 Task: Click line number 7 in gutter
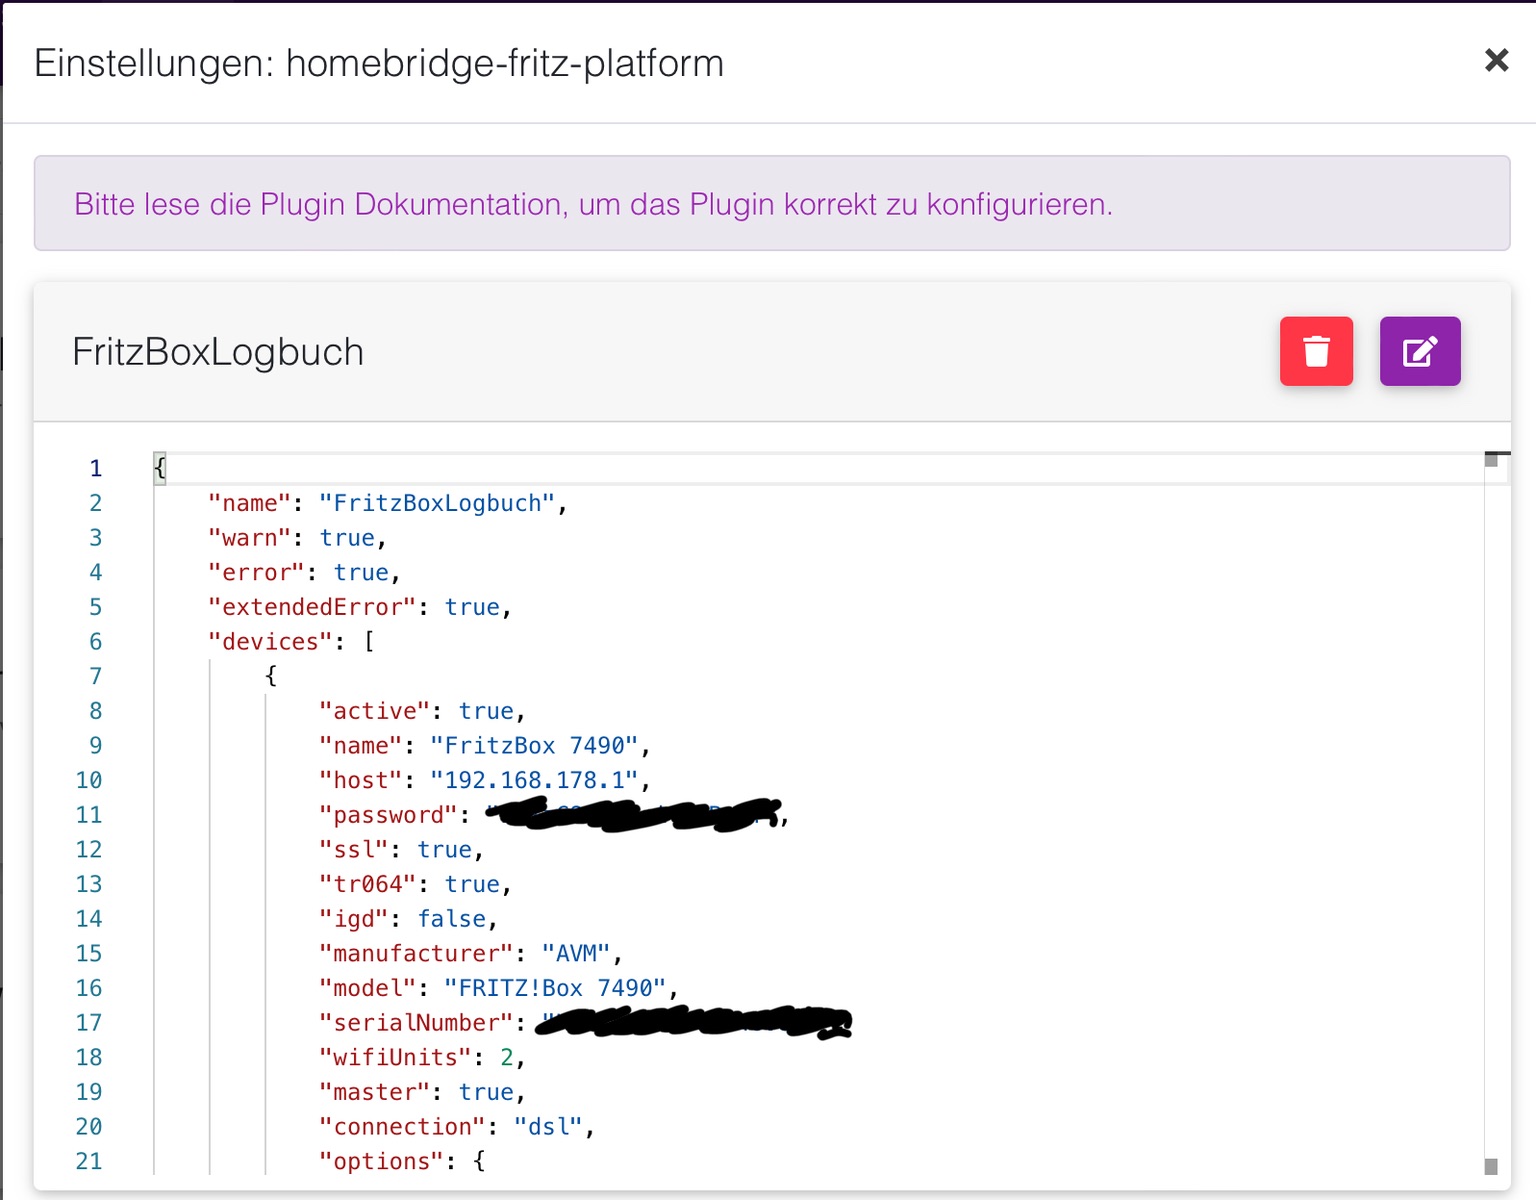coord(96,677)
